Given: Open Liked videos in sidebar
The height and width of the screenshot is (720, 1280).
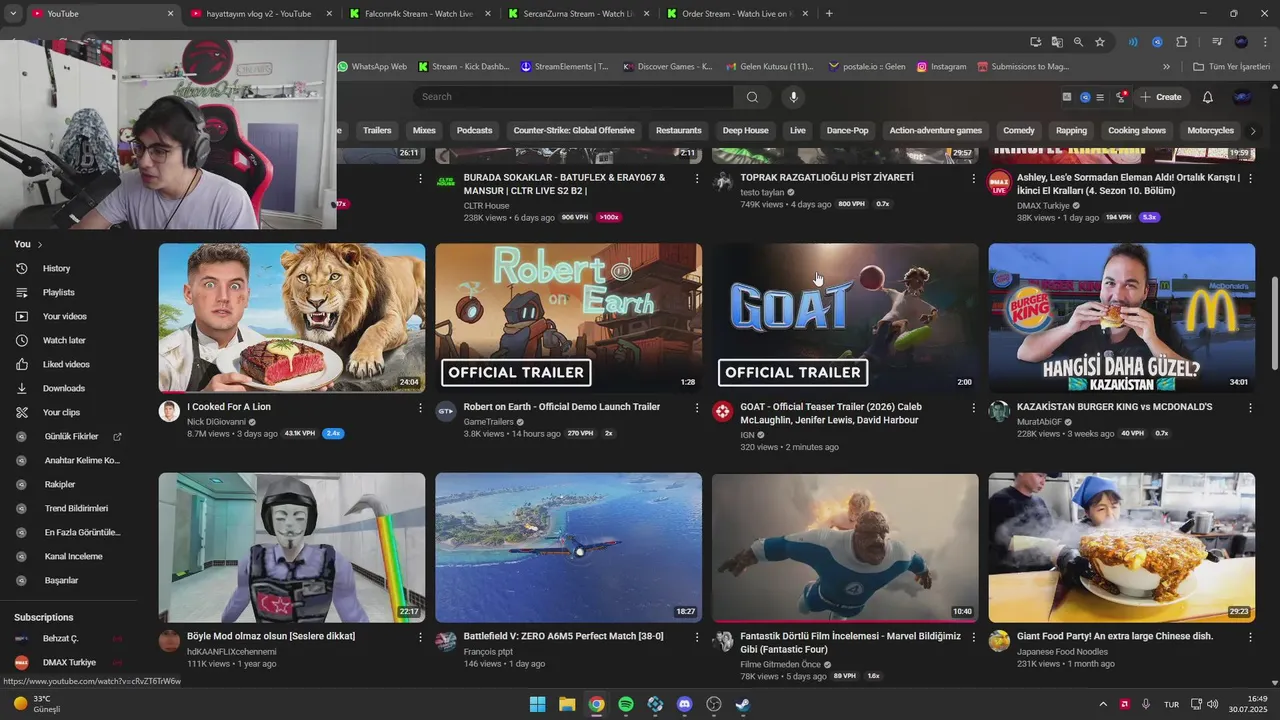Looking at the screenshot, I should pyautogui.click(x=66, y=364).
